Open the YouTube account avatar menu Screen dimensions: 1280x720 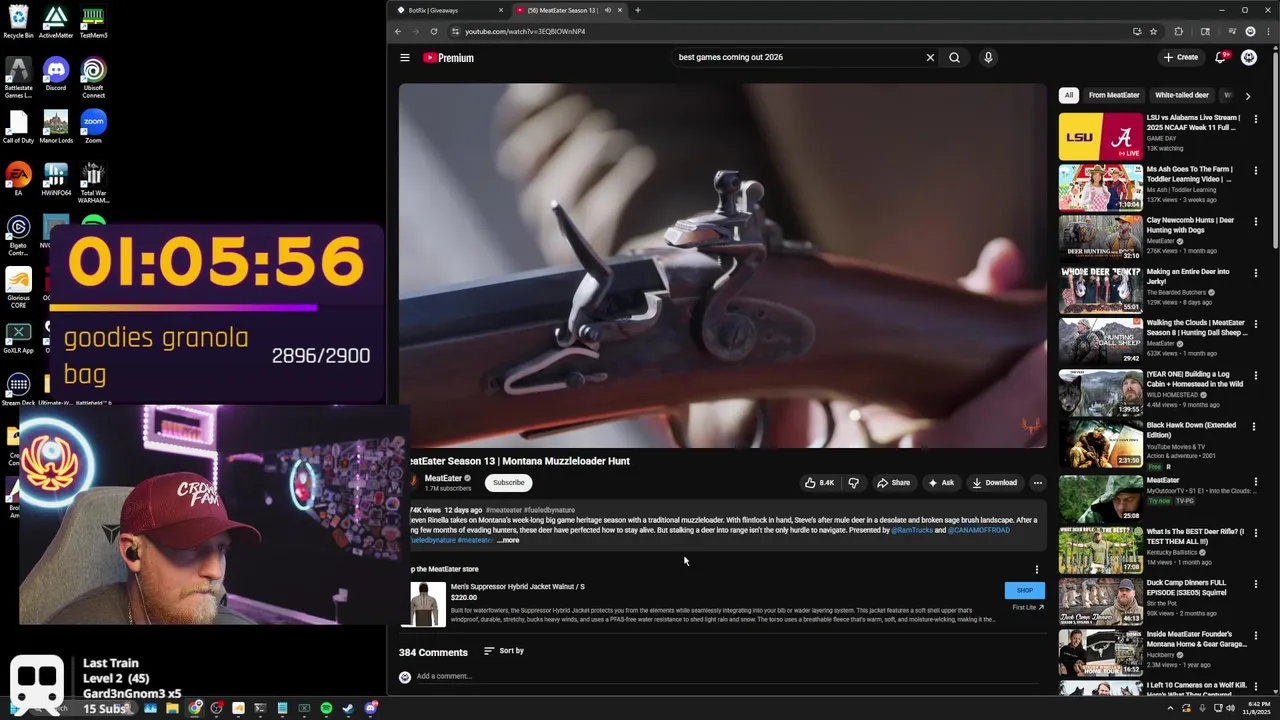pyautogui.click(x=1249, y=58)
